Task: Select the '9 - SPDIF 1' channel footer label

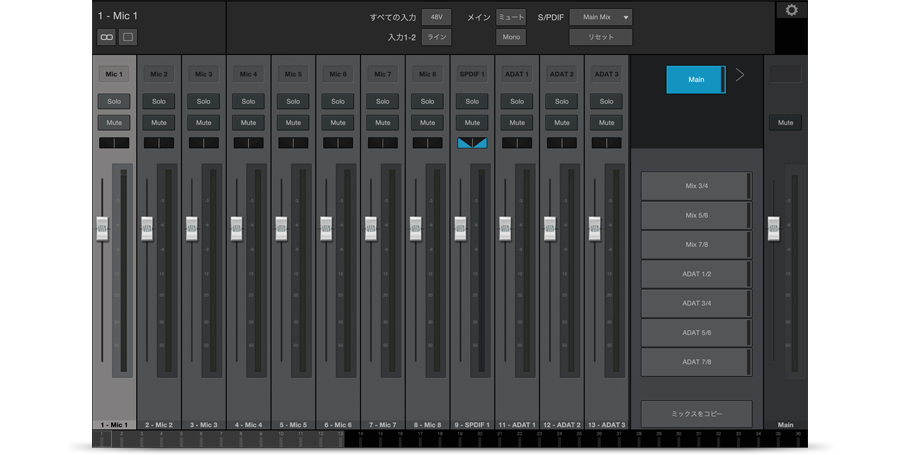Action: pos(472,425)
